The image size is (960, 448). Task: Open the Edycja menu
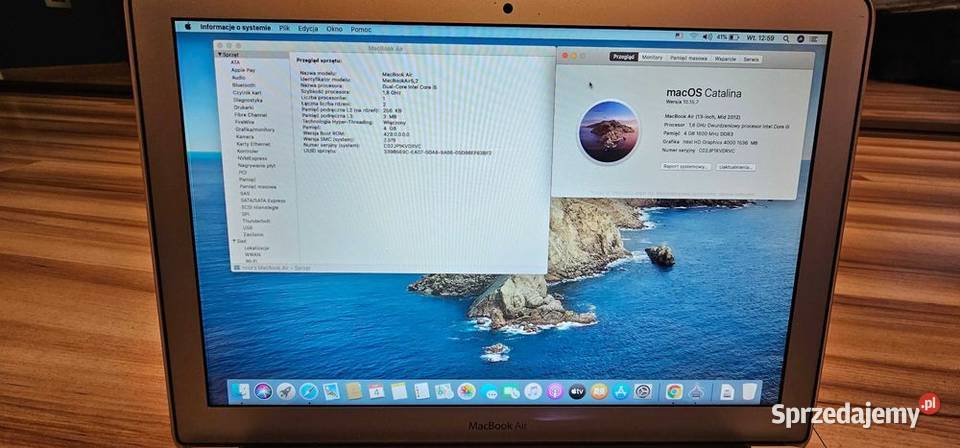[308, 29]
